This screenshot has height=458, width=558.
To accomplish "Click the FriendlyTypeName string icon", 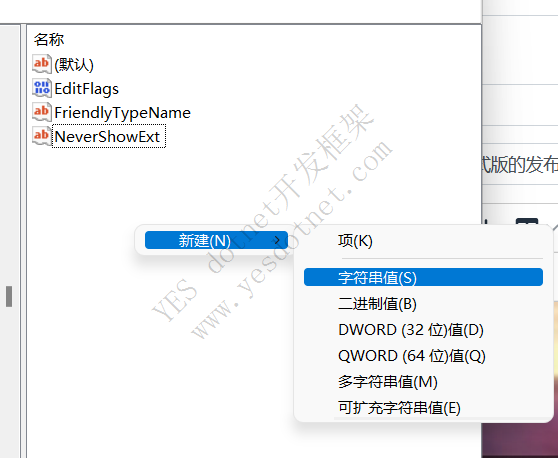I will (42, 112).
